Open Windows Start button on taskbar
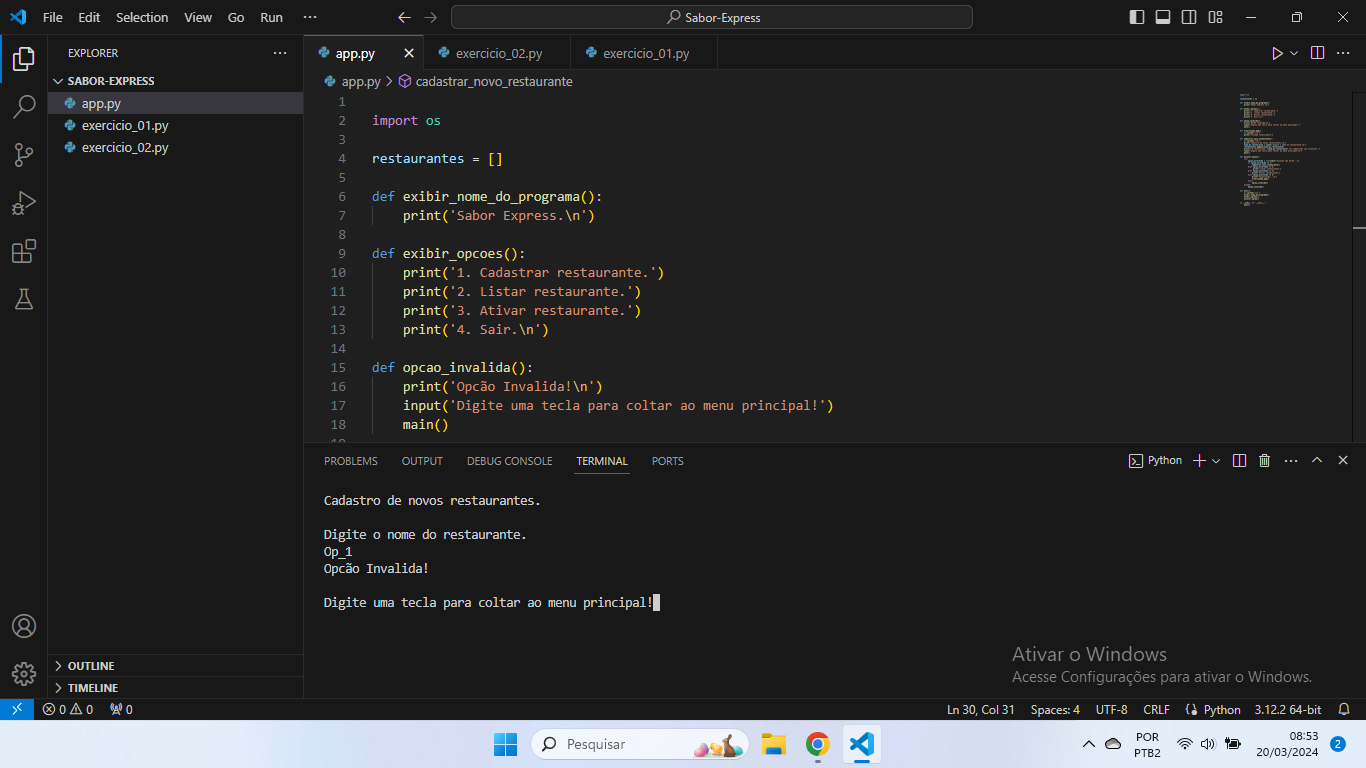Screen dimensions: 1366x768 pos(506,744)
